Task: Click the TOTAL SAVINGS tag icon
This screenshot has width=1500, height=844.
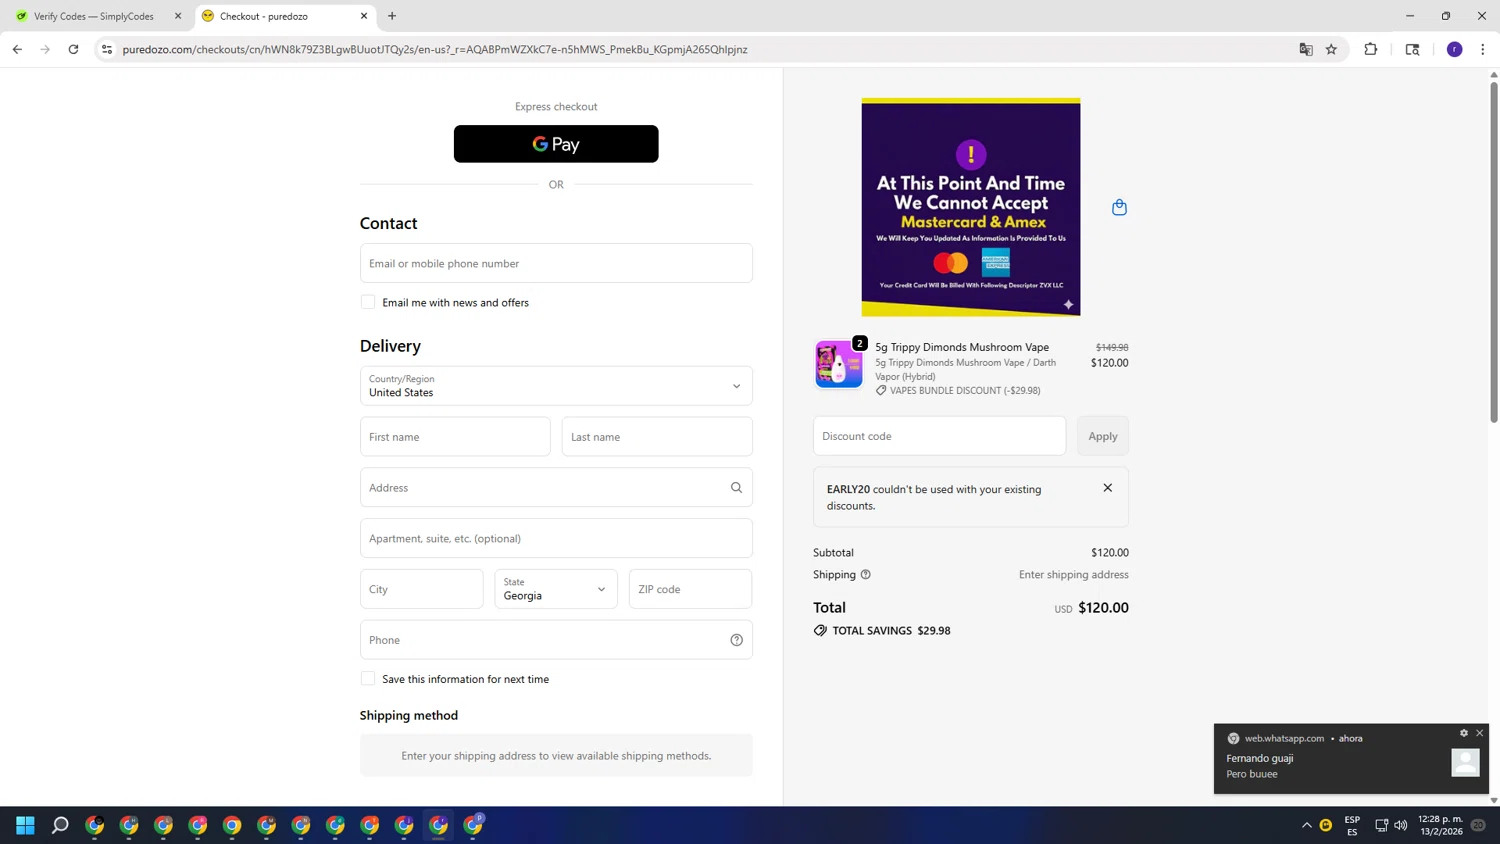Action: coord(820,631)
